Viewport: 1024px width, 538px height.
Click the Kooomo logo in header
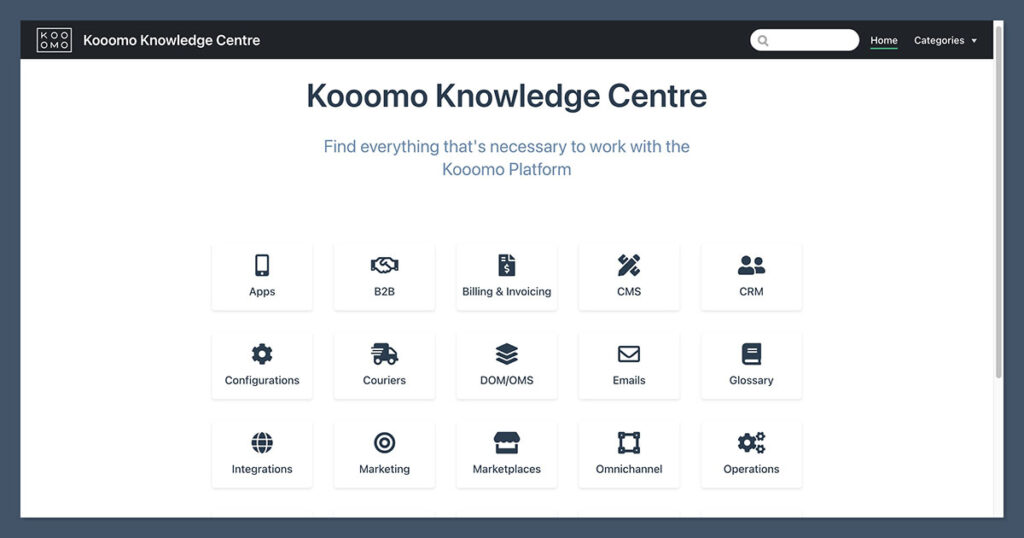pyautogui.click(x=54, y=40)
